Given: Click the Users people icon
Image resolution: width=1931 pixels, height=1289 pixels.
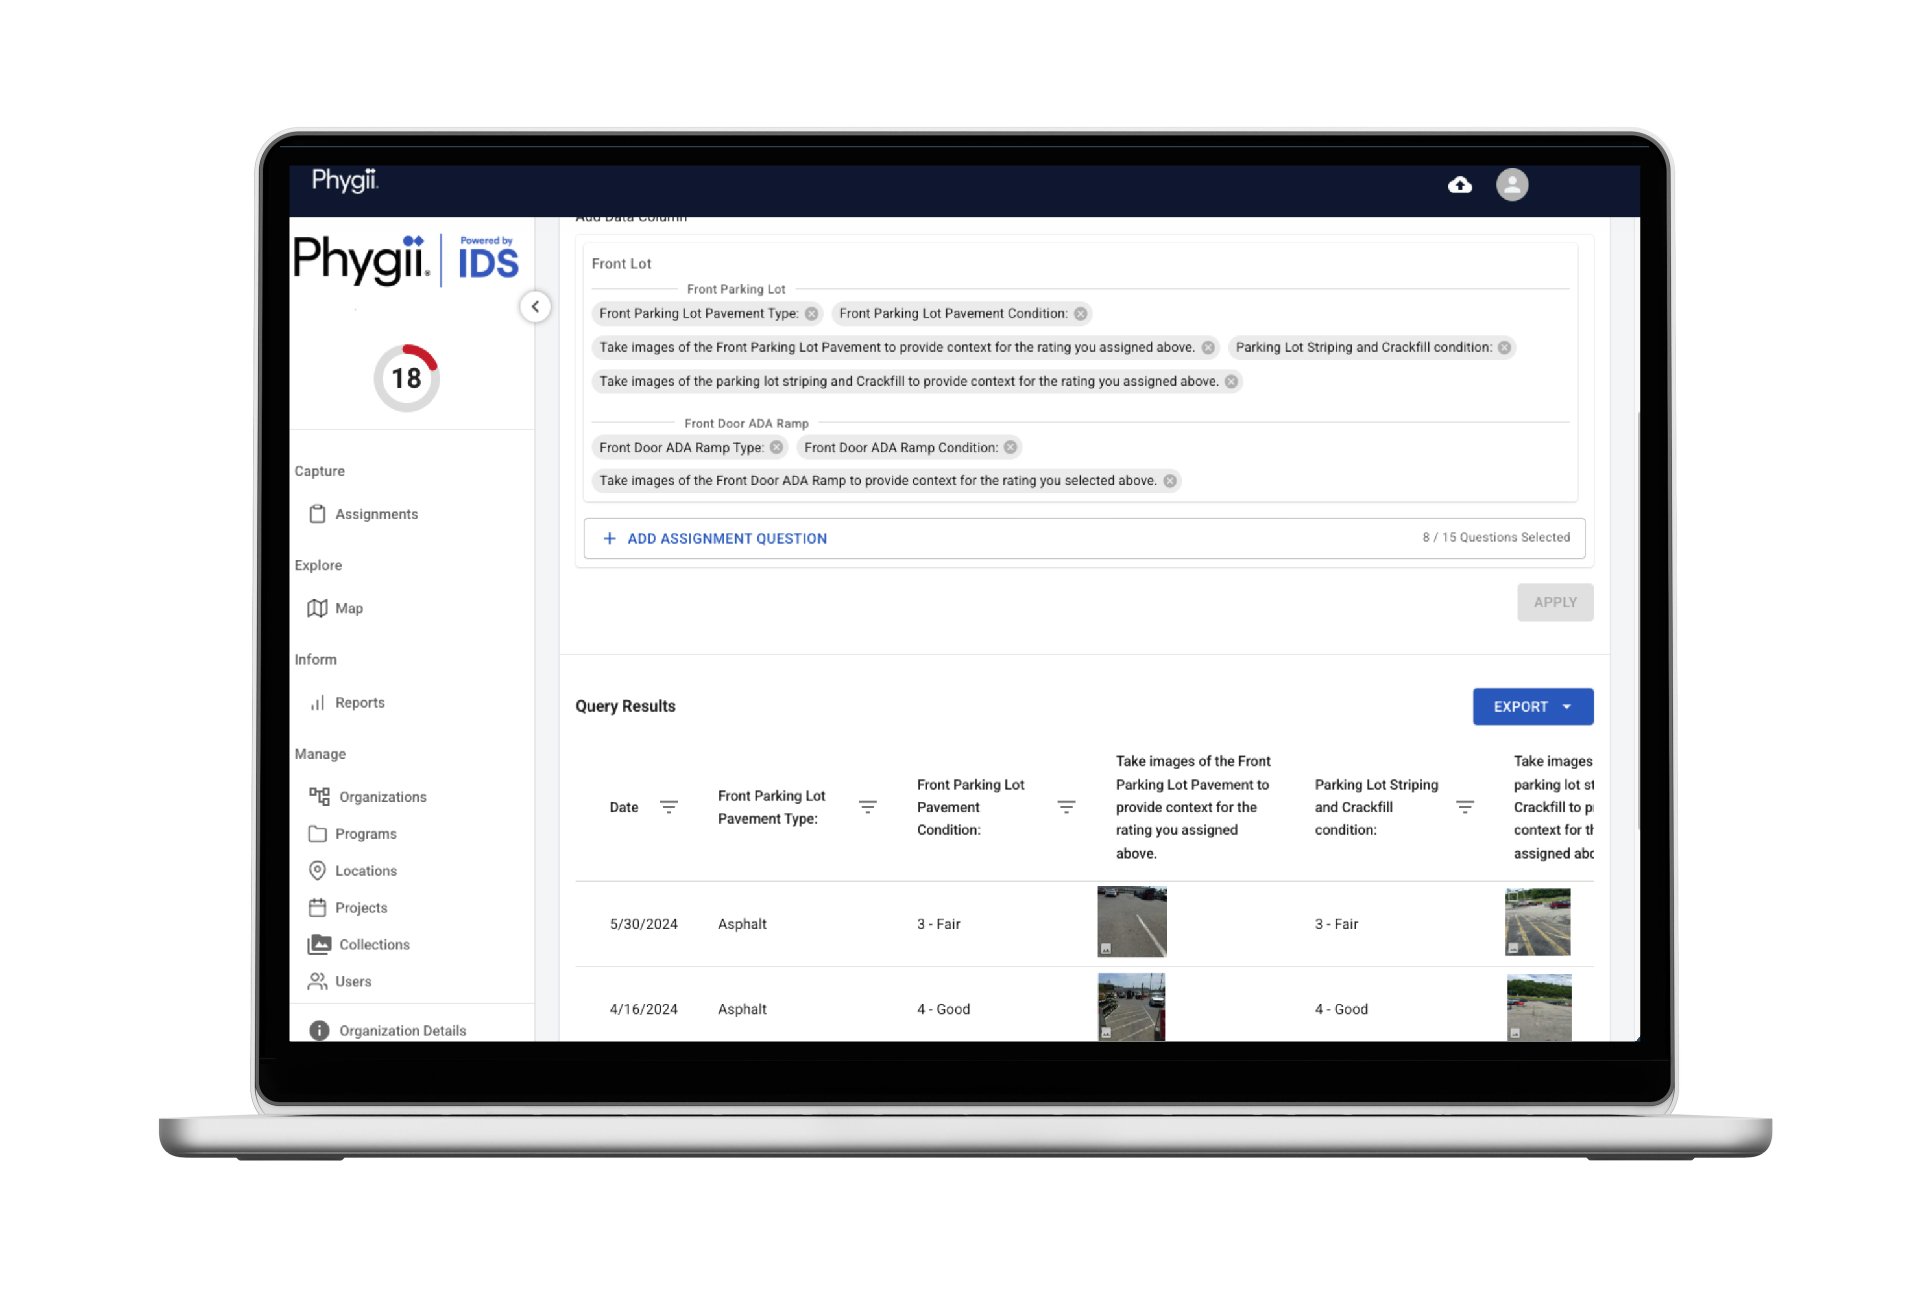Looking at the screenshot, I should [x=317, y=981].
